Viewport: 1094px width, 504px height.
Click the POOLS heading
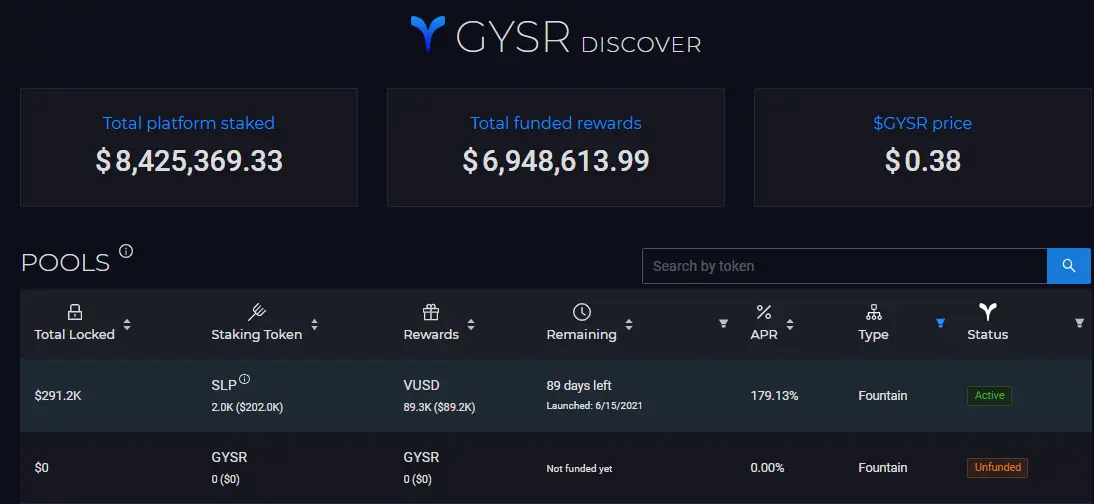[66, 263]
